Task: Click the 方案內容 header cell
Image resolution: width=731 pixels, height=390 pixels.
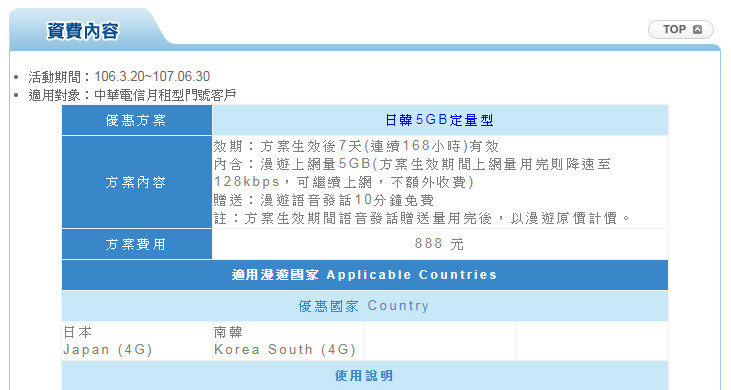Action: (x=137, y=182)
